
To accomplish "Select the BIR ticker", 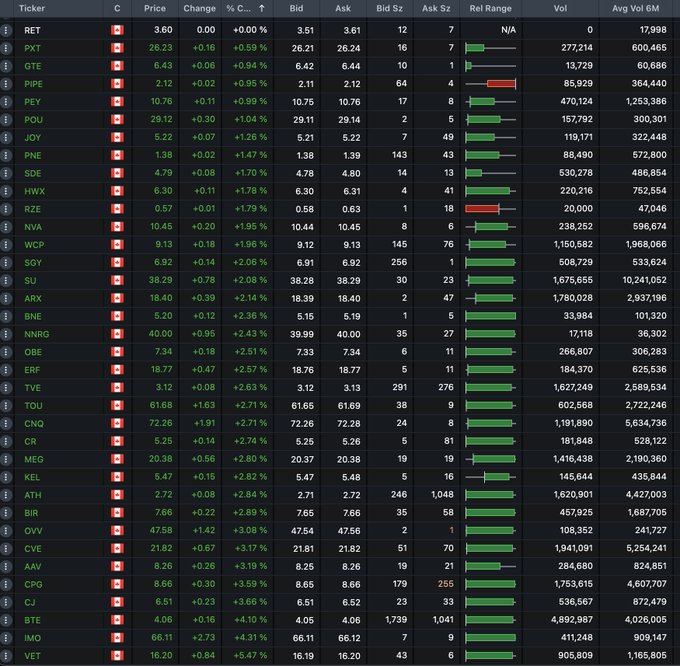I will [31, 513].
